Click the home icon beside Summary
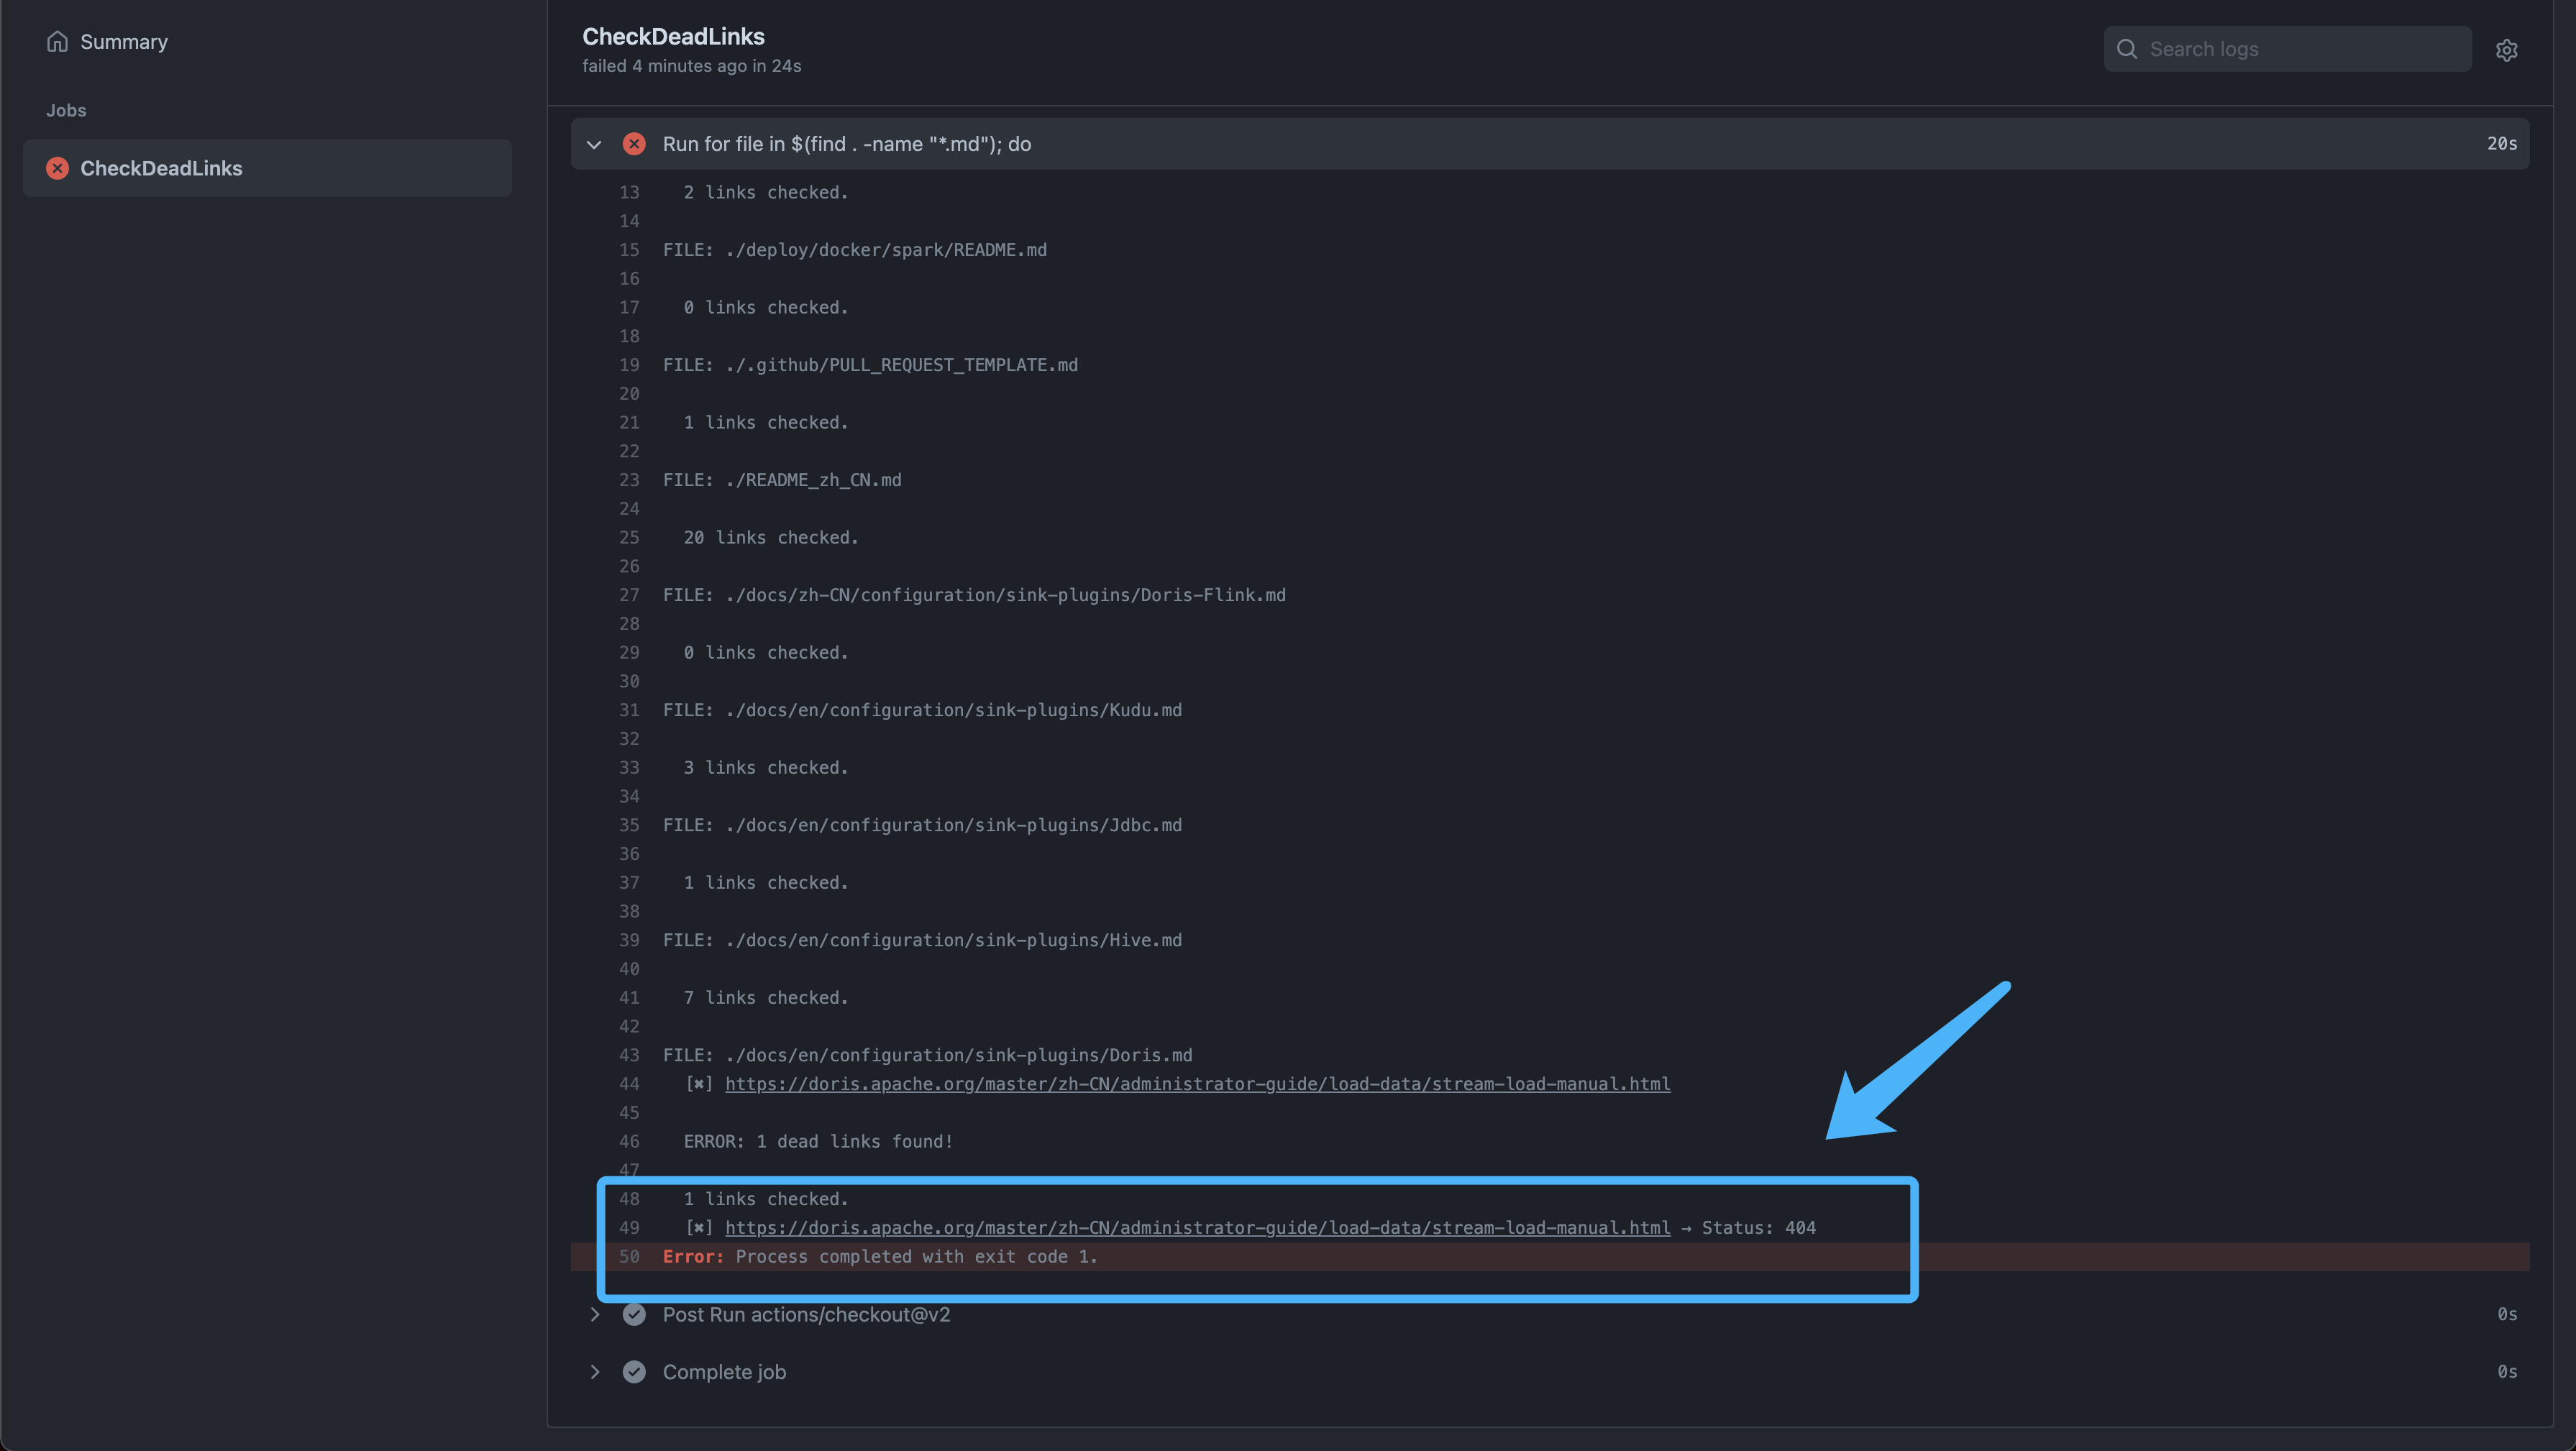2576x1451 pixels. [x=57, y=41]
